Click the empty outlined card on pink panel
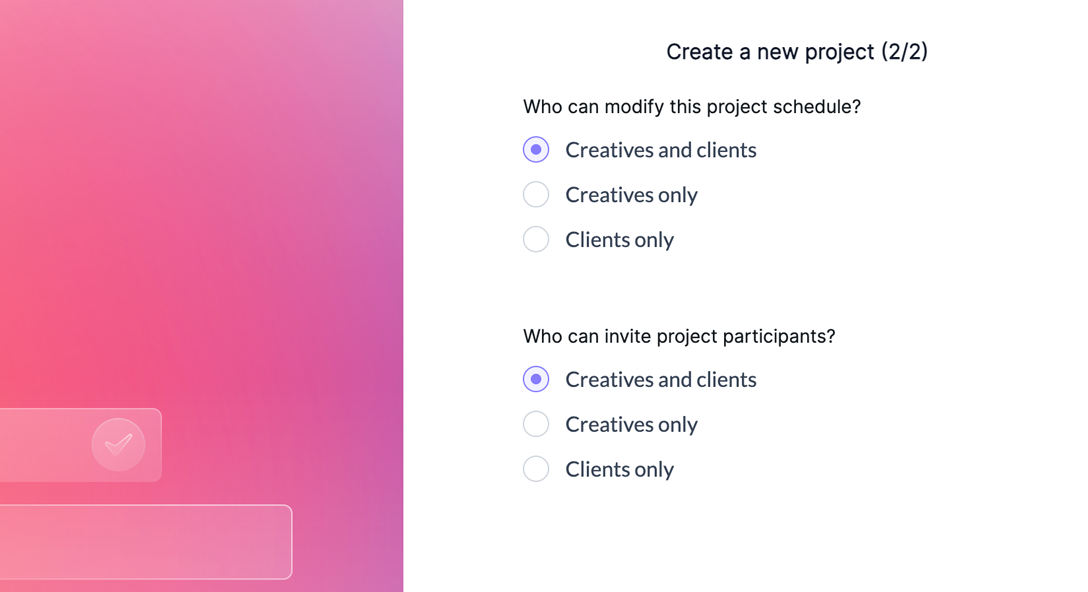 (x=145, y=542)
